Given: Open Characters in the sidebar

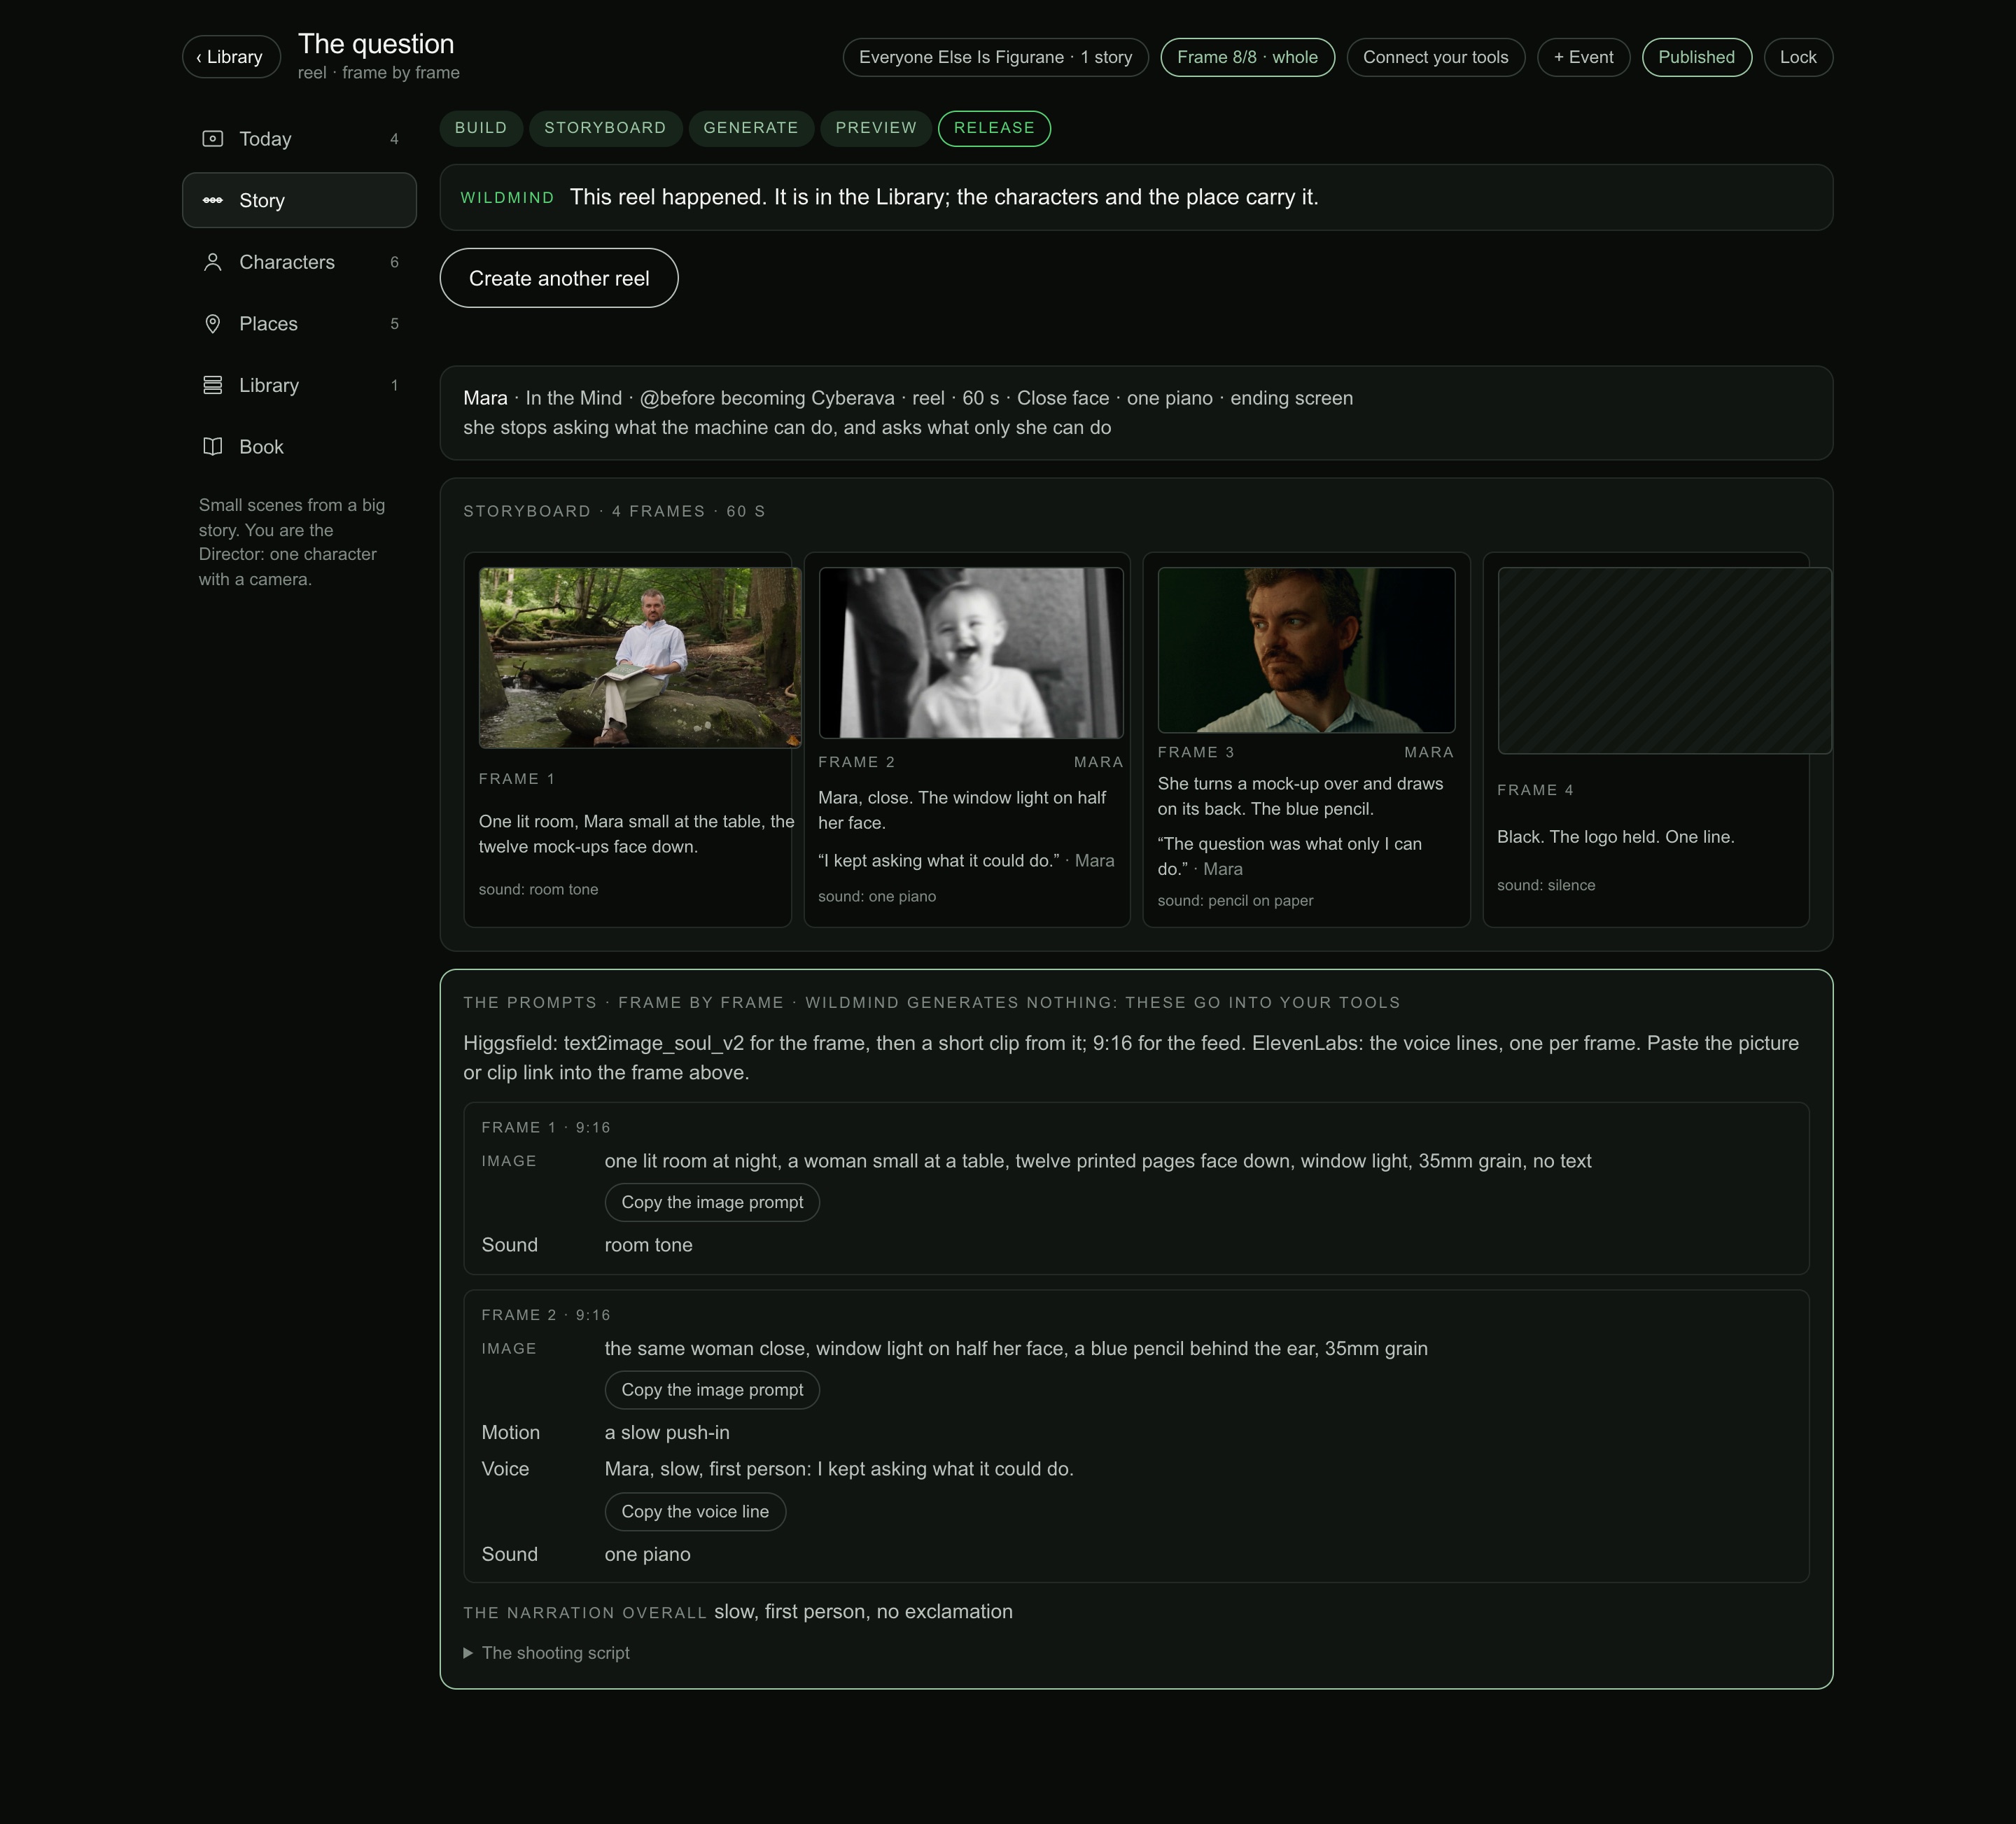Looking at the screenshot, I should coord(299,262).
